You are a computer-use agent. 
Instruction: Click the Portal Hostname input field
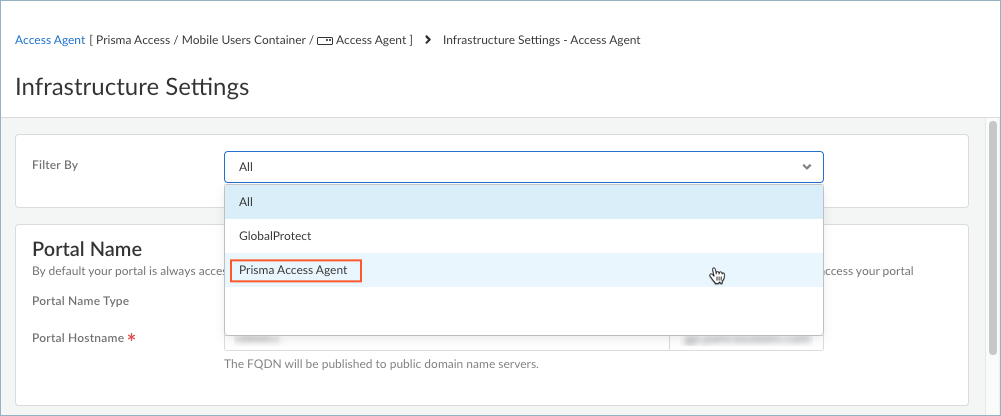point(447,341)
